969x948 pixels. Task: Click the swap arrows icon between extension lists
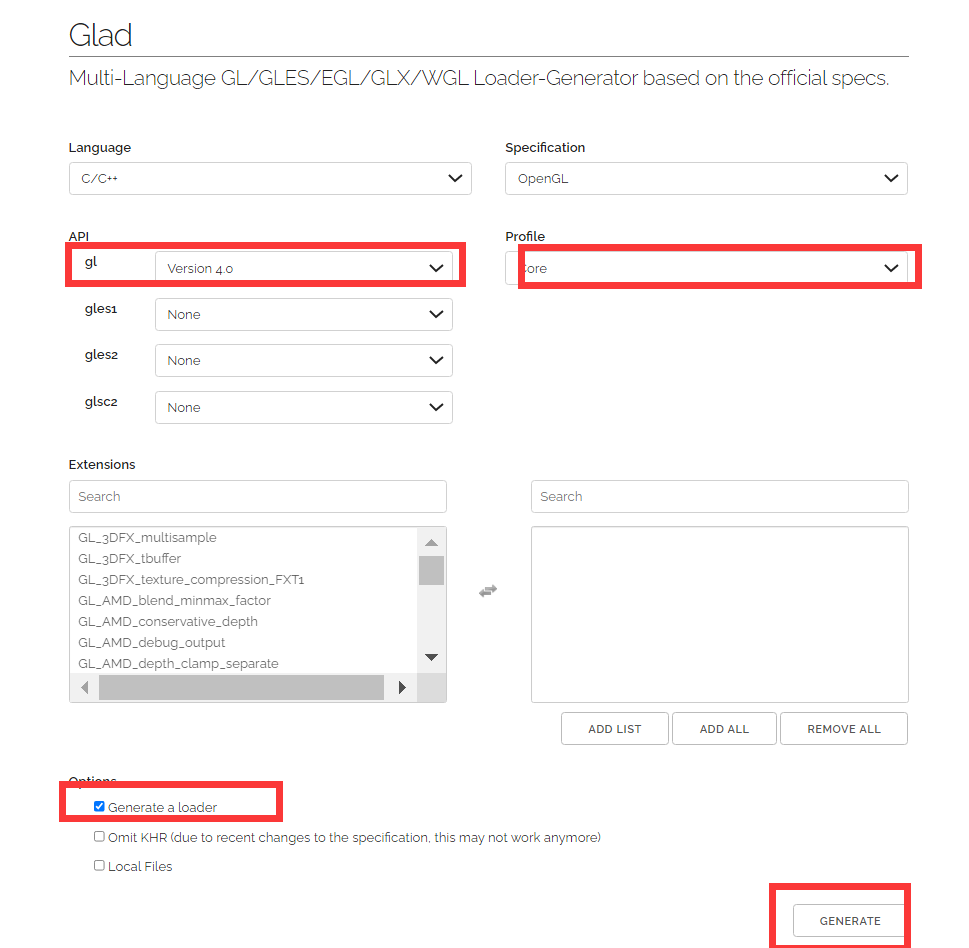(x=488, y=591)
